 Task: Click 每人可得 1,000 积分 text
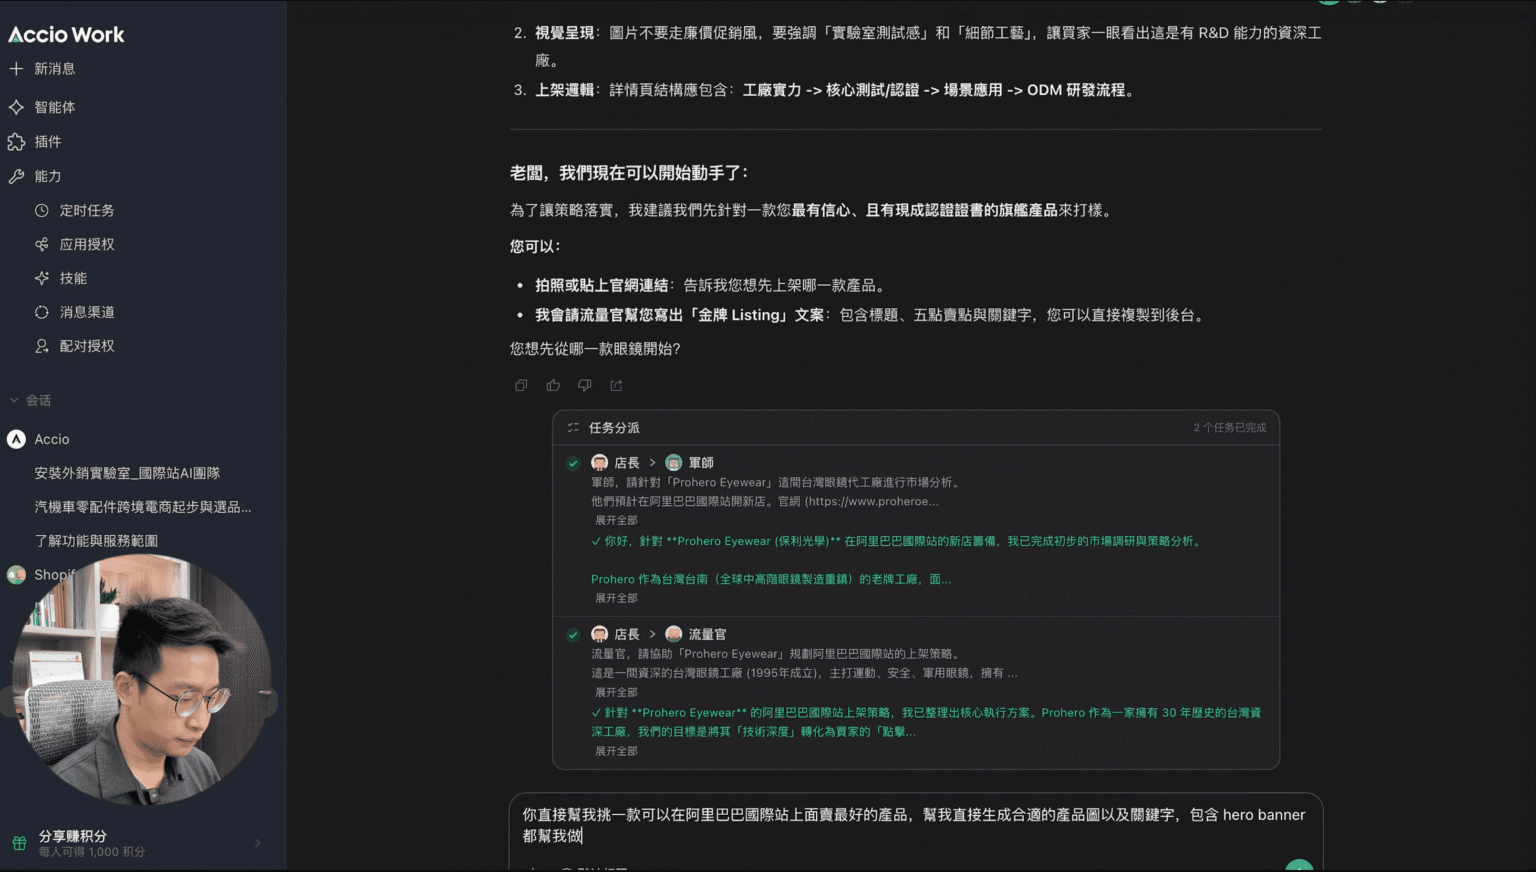(x=92, y=852)
